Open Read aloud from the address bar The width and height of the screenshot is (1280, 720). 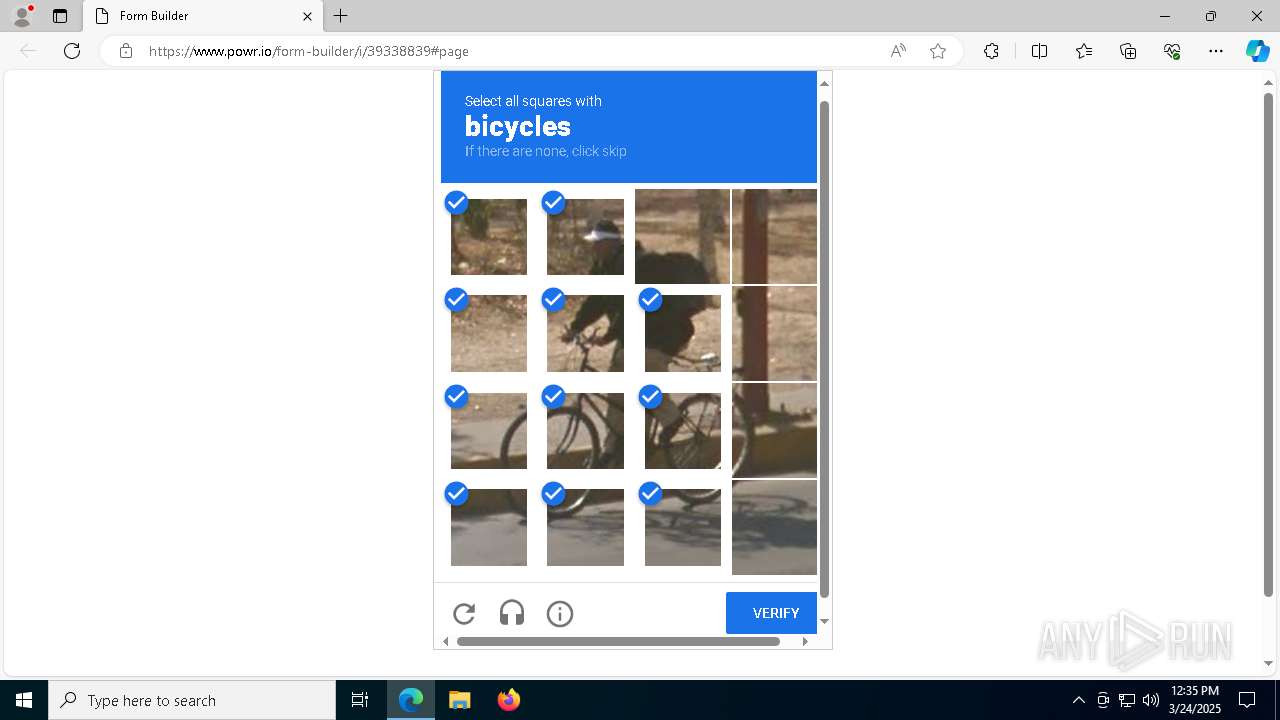coord(898,51)
